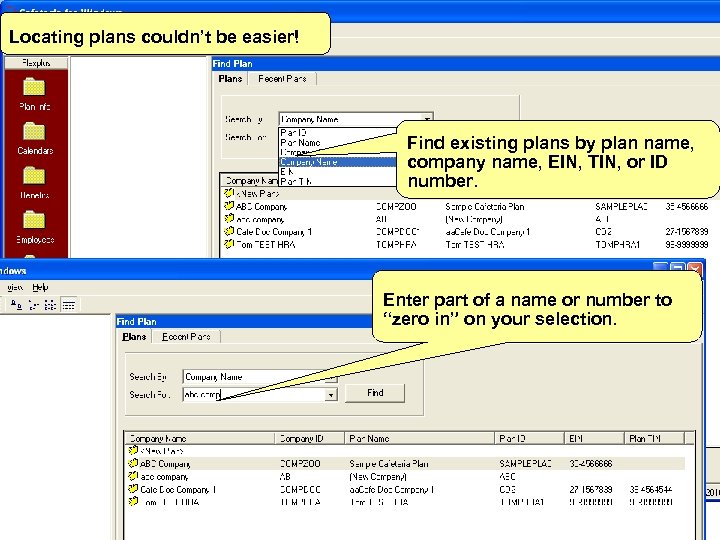Switch to Details view in the front window toolbar

68,304
